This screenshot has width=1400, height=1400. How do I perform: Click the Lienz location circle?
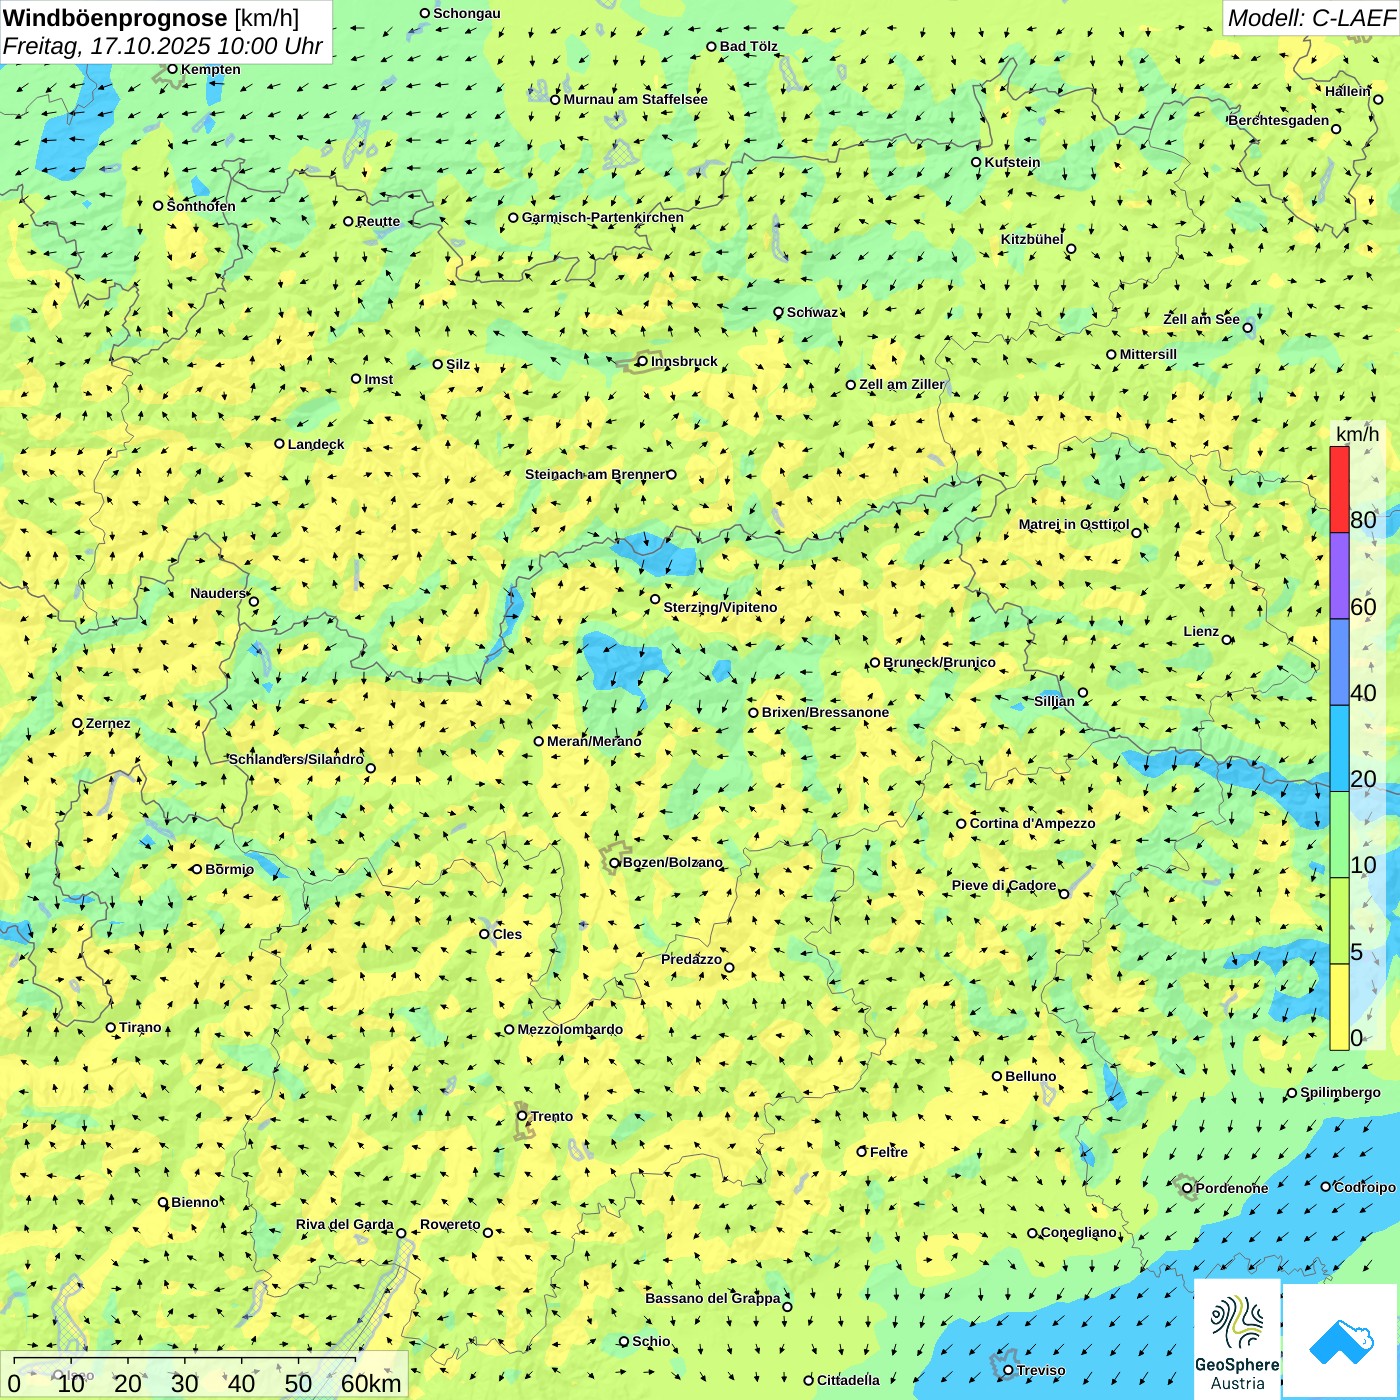tap(1227, 640)
